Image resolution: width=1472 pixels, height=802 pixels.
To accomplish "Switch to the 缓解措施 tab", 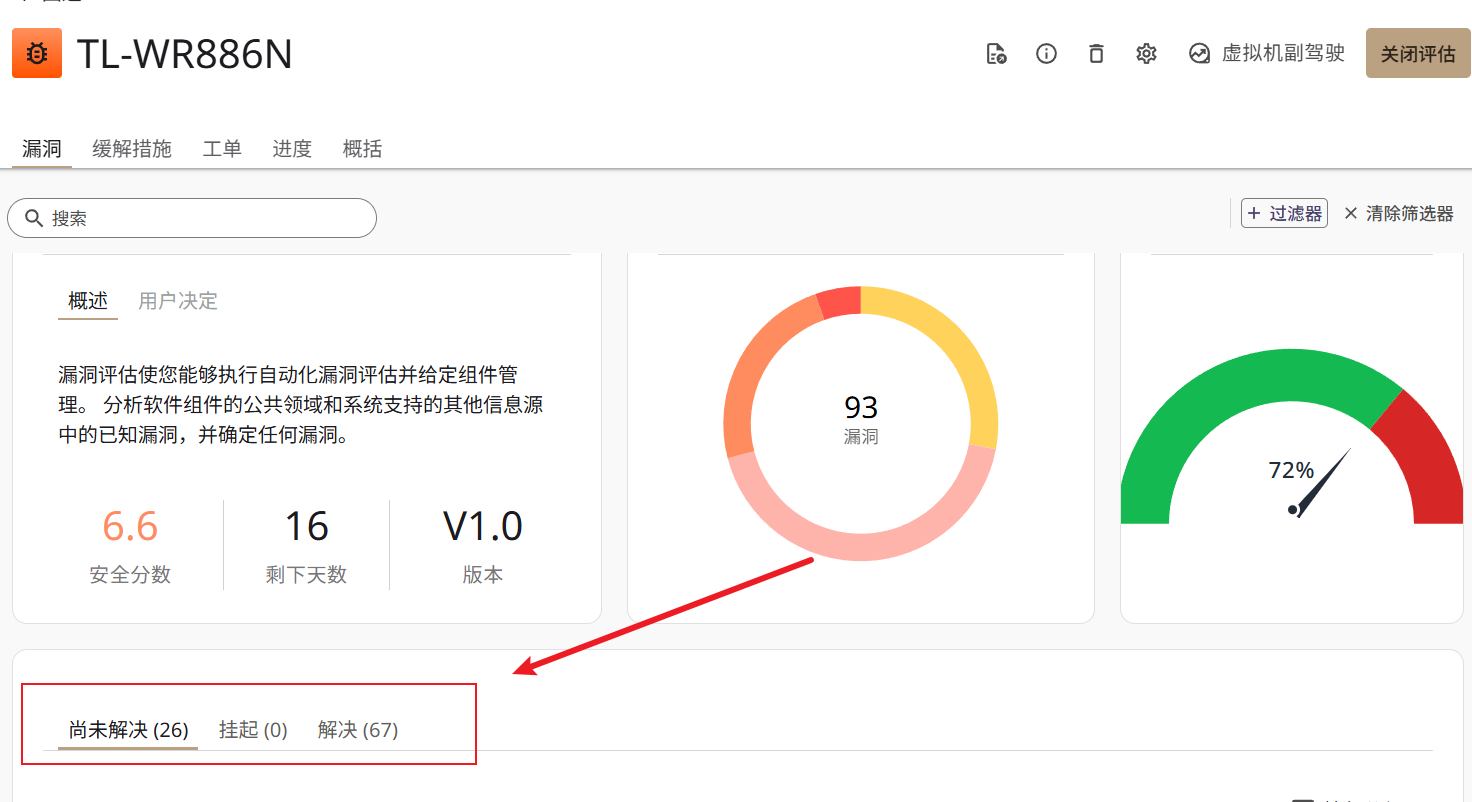I will [x=132, y=149].
